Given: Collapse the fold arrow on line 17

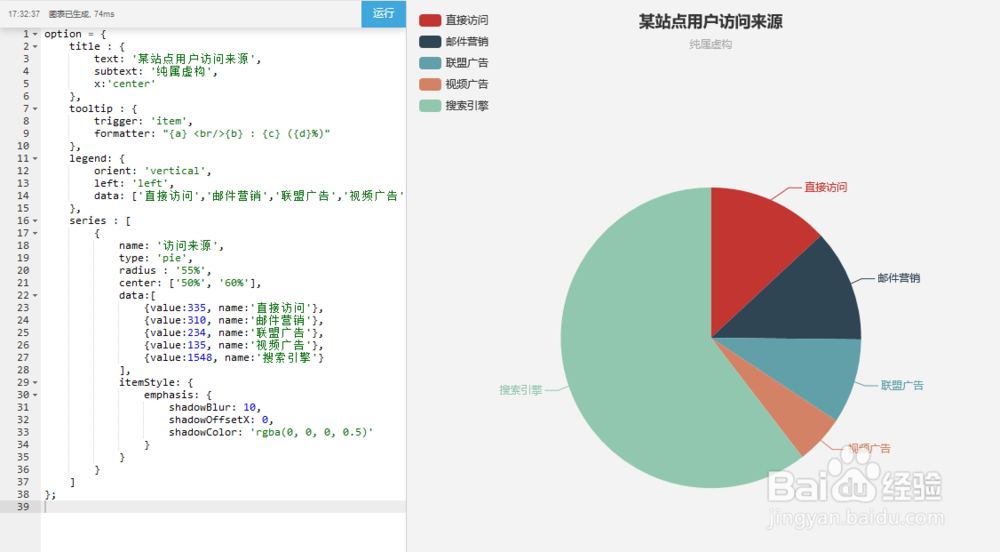Looking at the screenshot, I should coord(35,233).
